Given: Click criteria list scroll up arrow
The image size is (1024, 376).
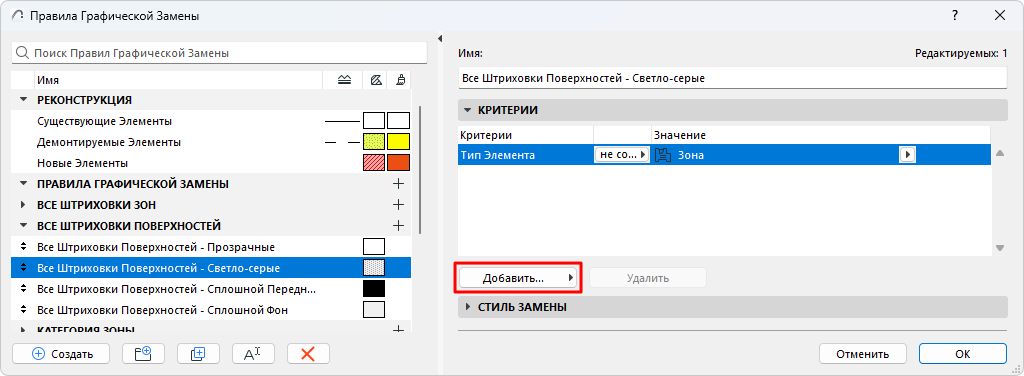Looking at the screenshot, I should [x=999, y=153].
